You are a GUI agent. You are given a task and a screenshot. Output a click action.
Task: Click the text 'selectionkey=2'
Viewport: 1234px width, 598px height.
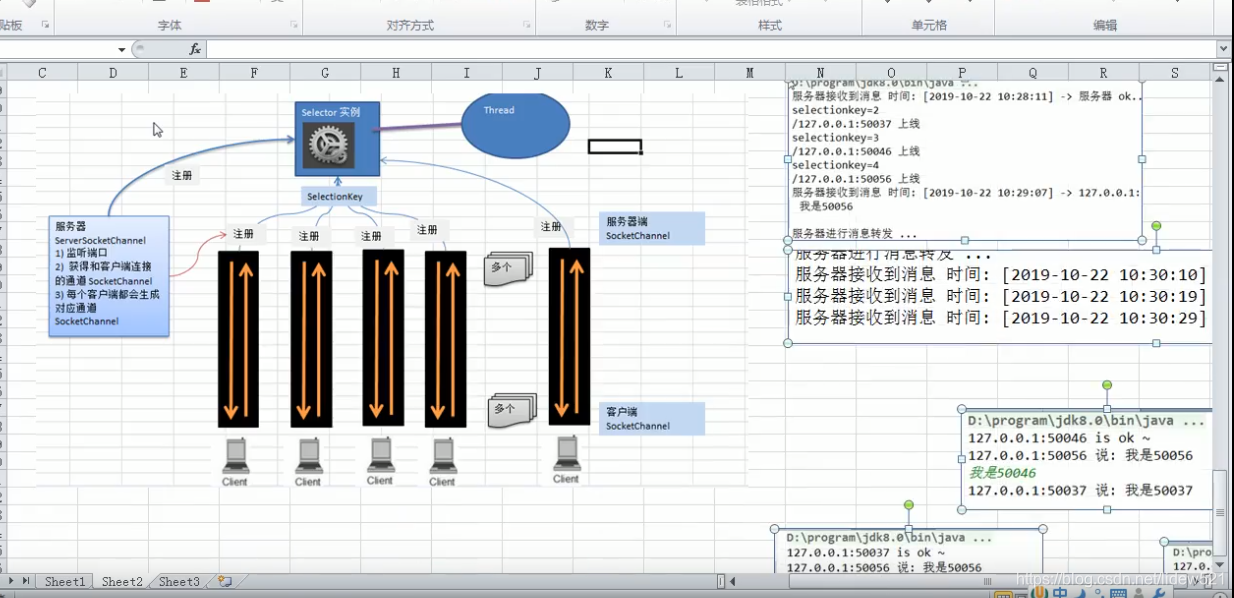point(835,110)
